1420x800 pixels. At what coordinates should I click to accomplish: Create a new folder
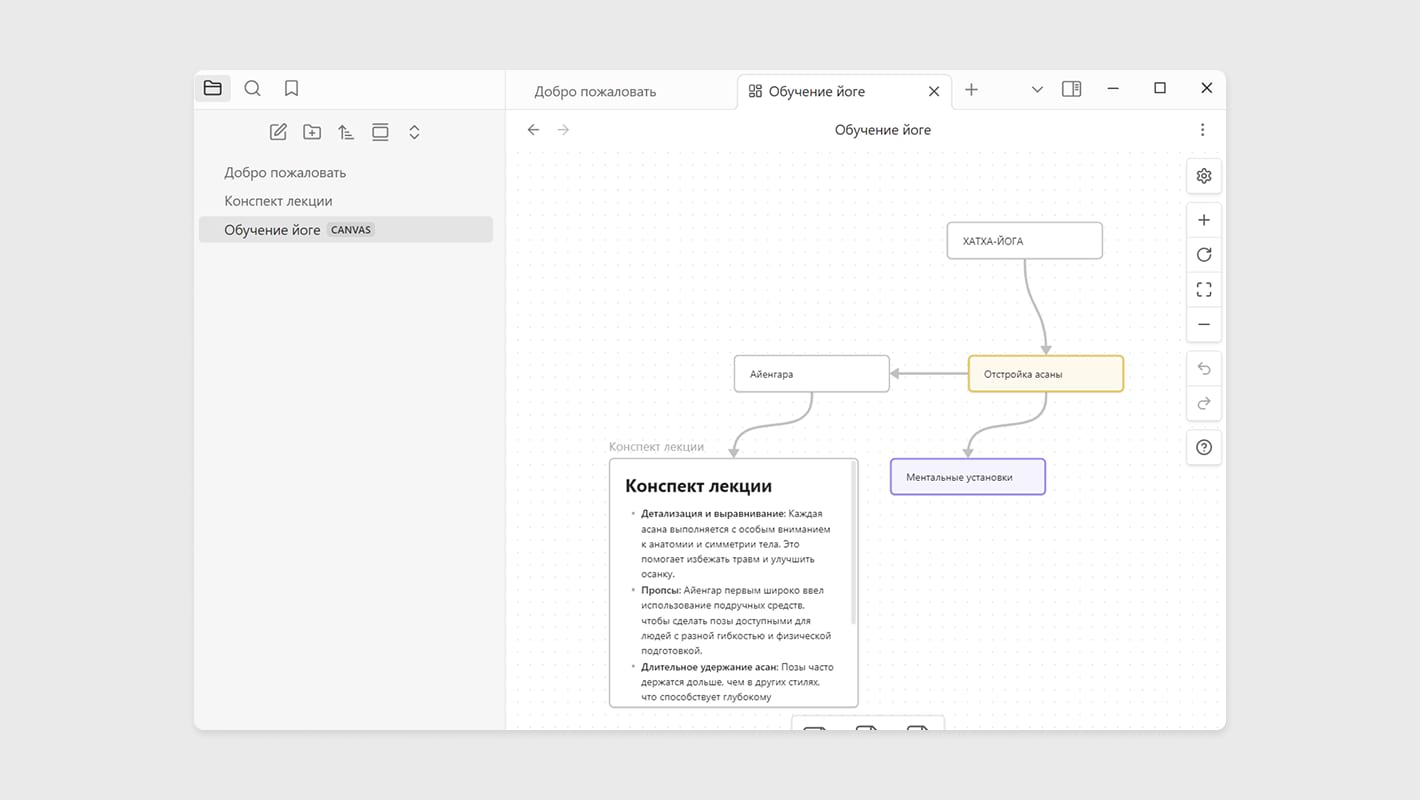point(312,132)
